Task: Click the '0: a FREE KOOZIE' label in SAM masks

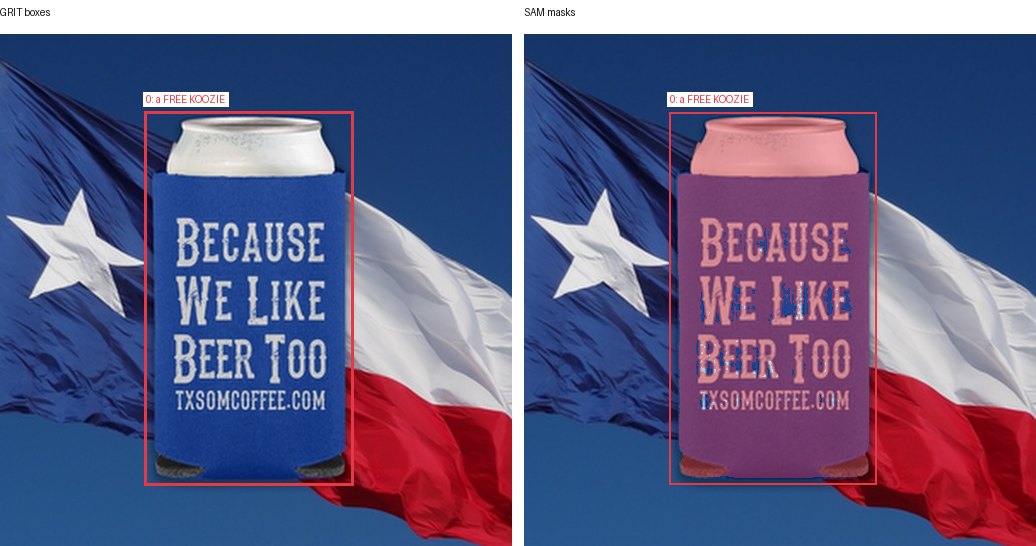Action: coord(710,99)
